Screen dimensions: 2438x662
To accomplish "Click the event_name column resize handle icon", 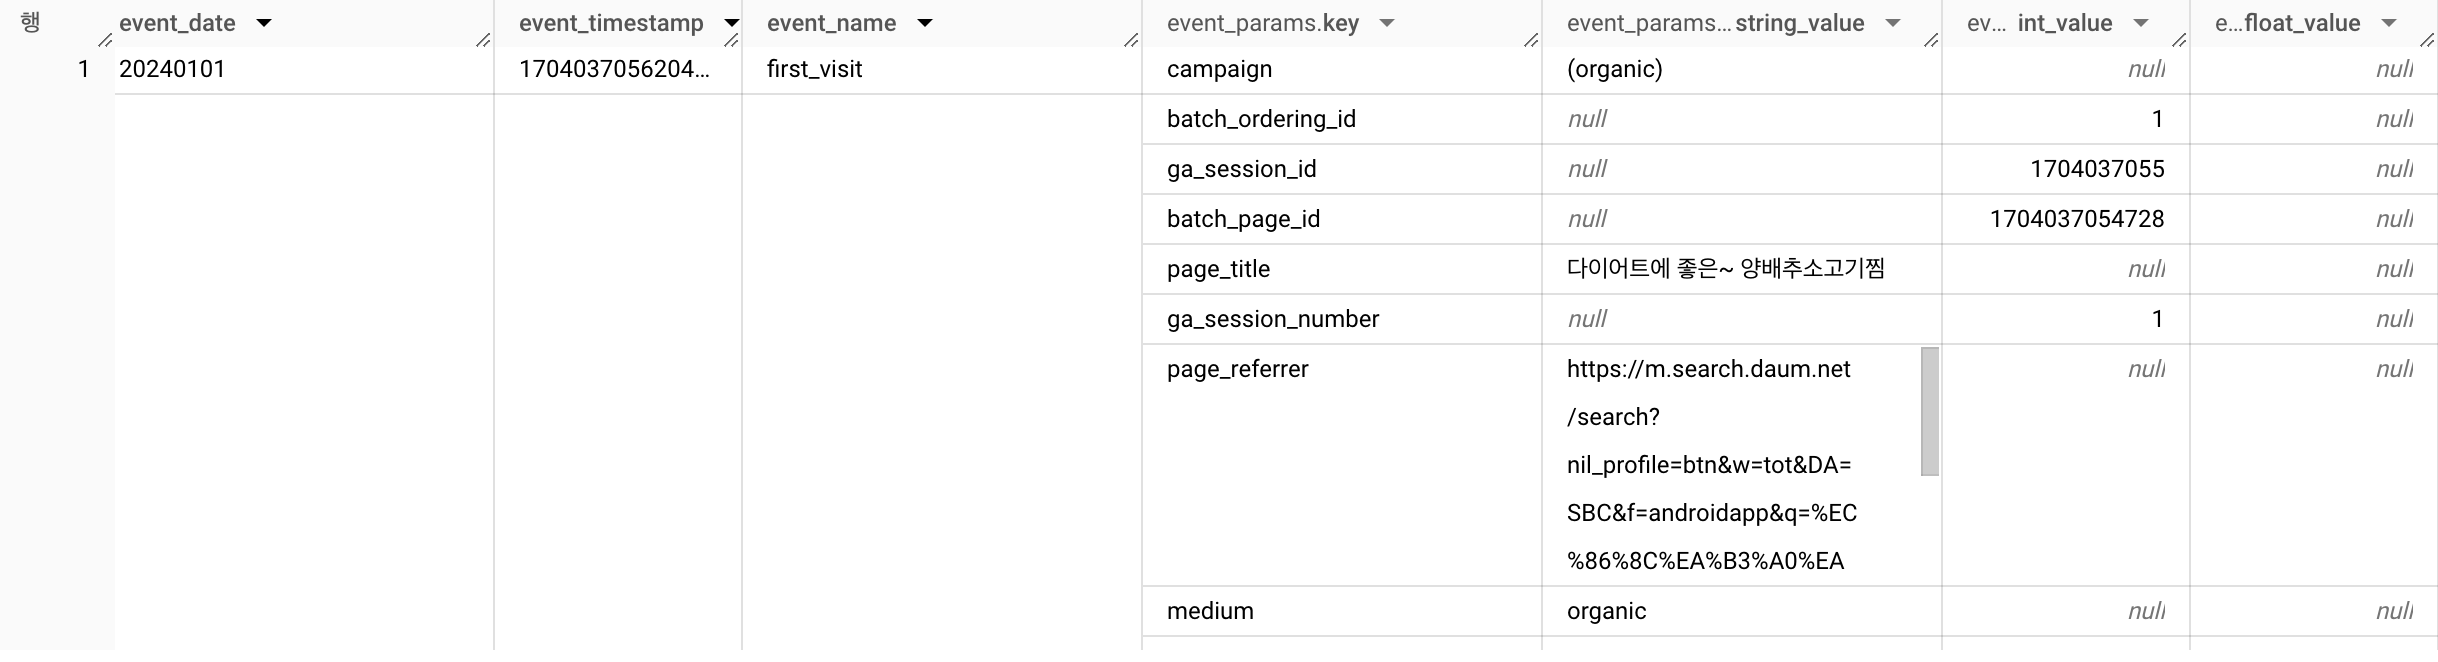I will point(1131,40).
